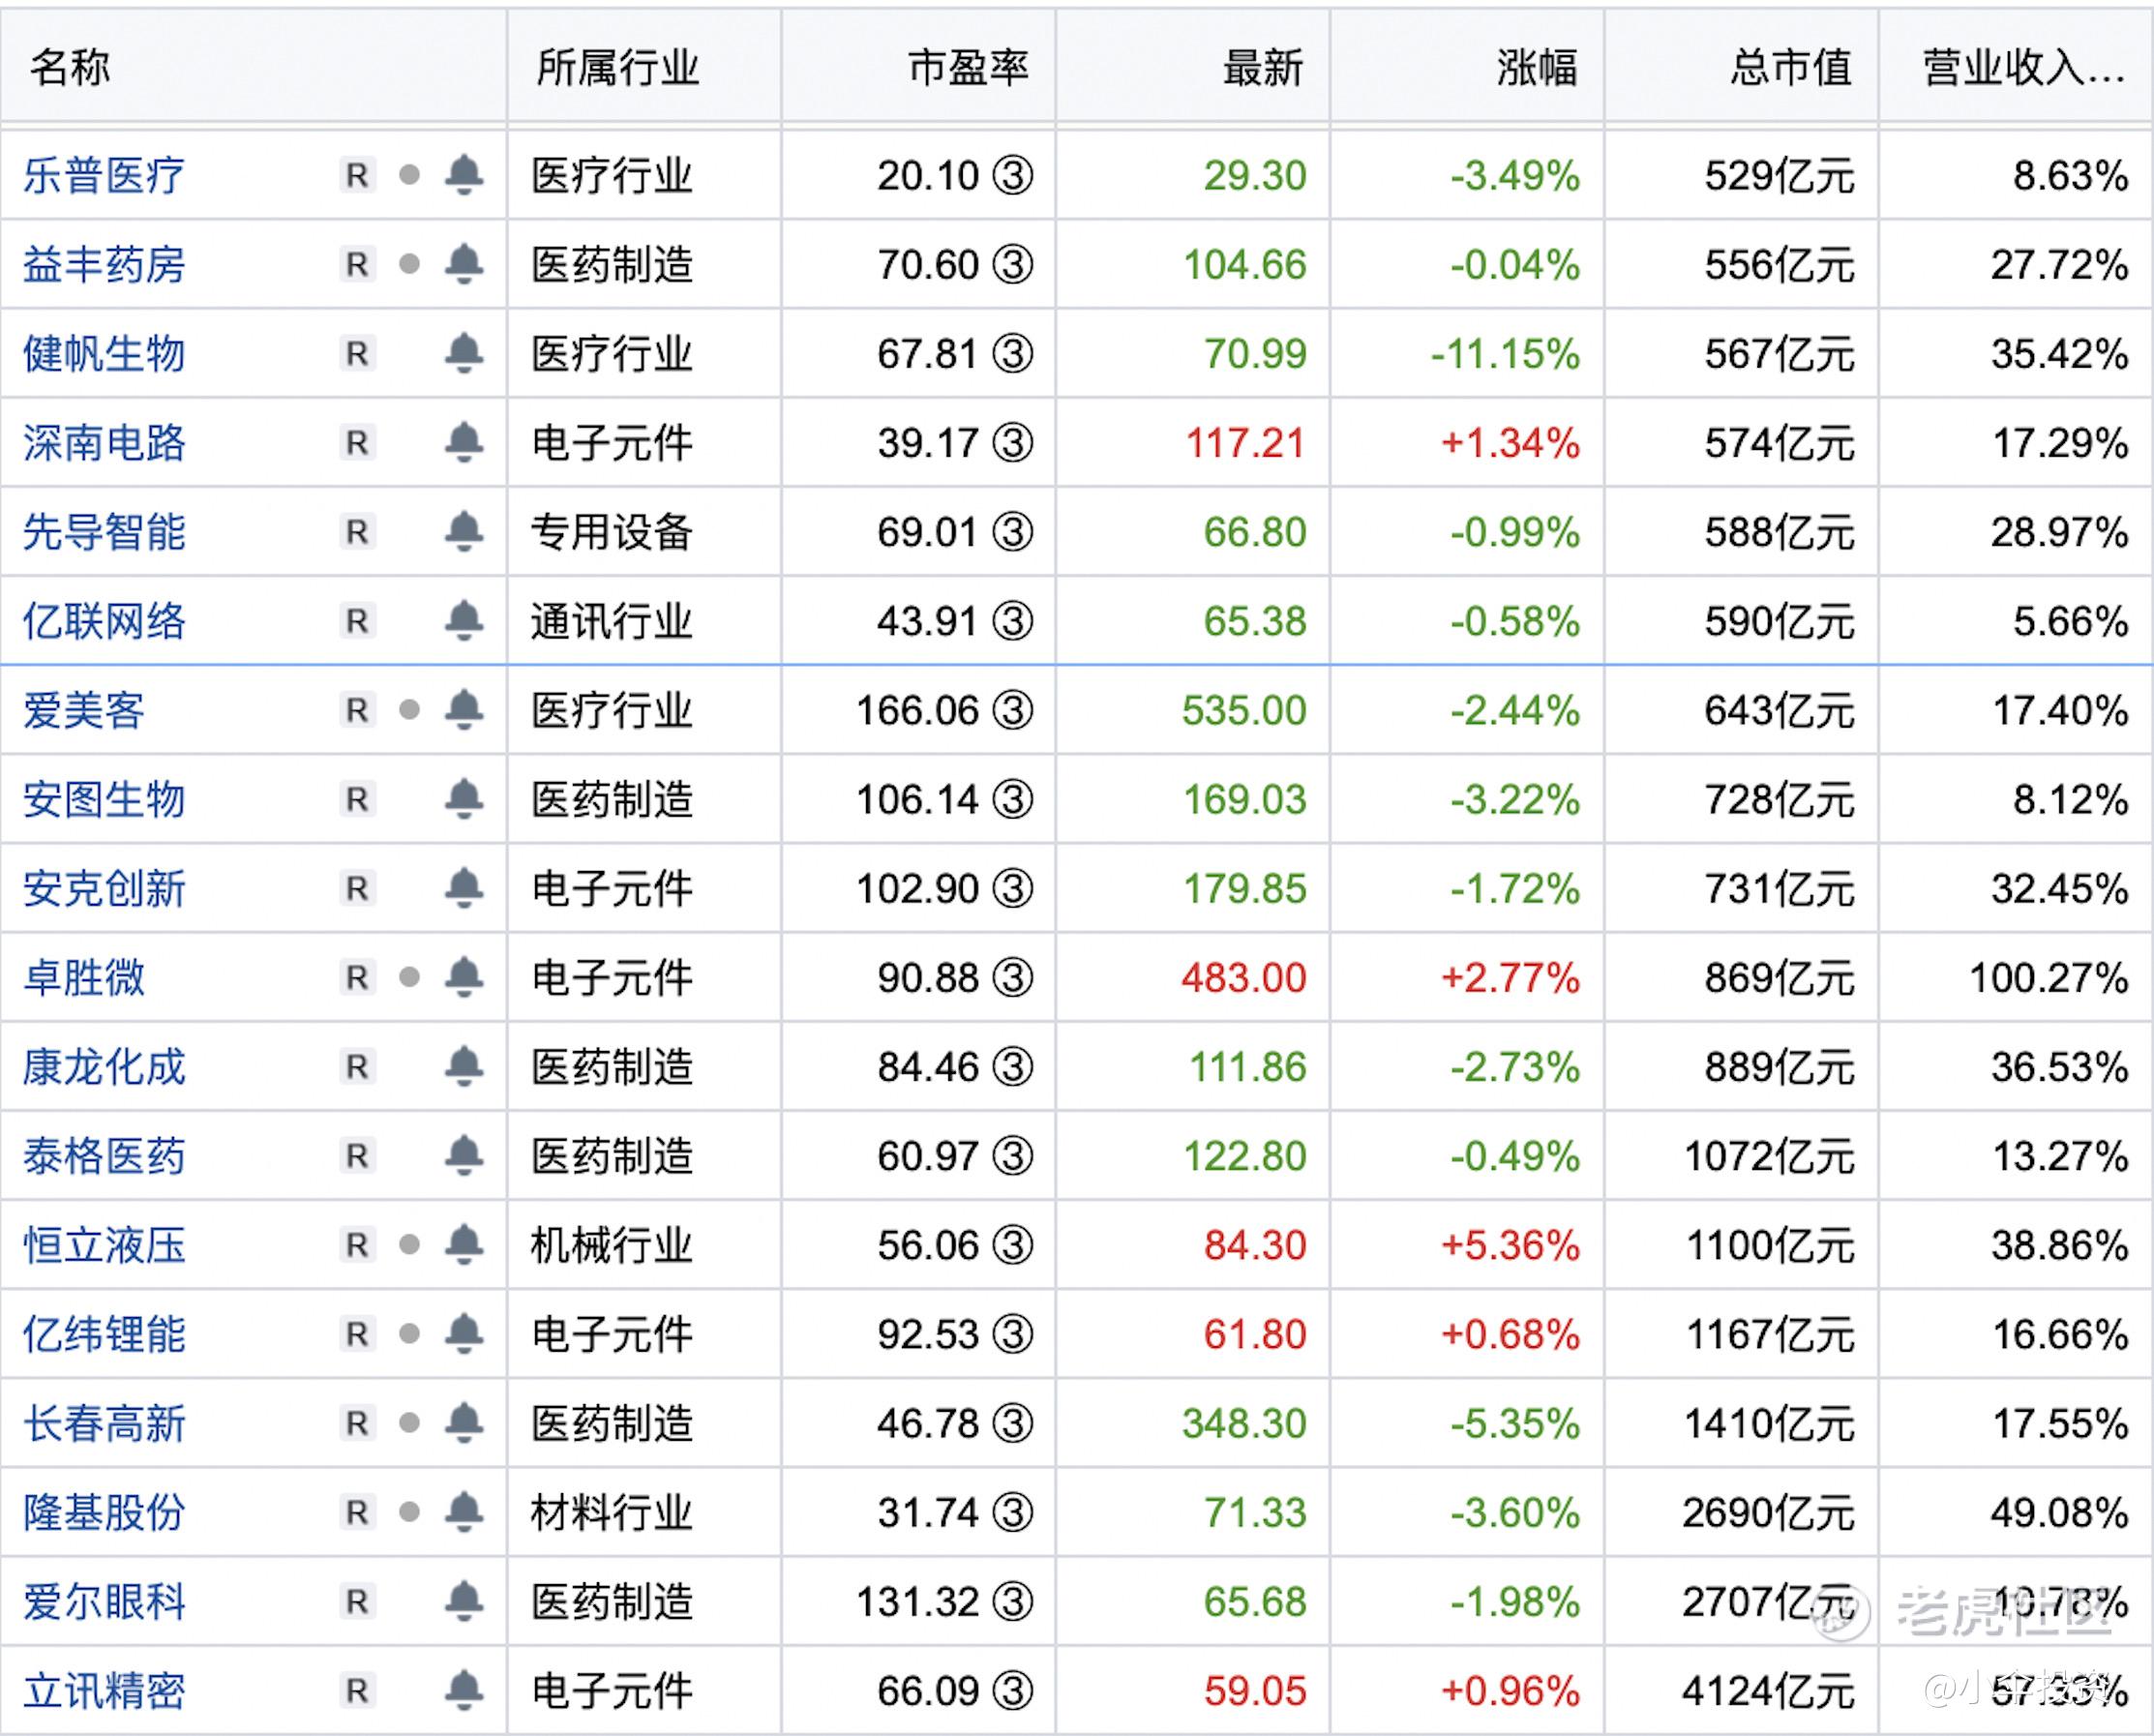Click the alert bell for 深南电路

(x=464, y=442)
